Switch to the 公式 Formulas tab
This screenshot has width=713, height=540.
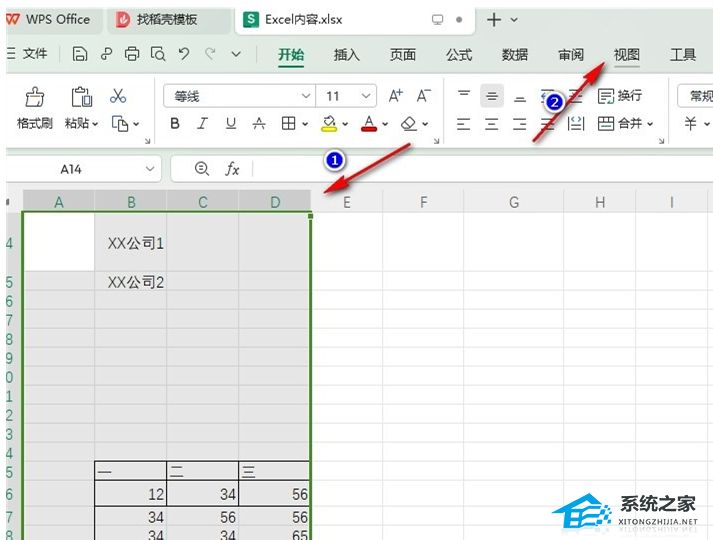(459, 55)
